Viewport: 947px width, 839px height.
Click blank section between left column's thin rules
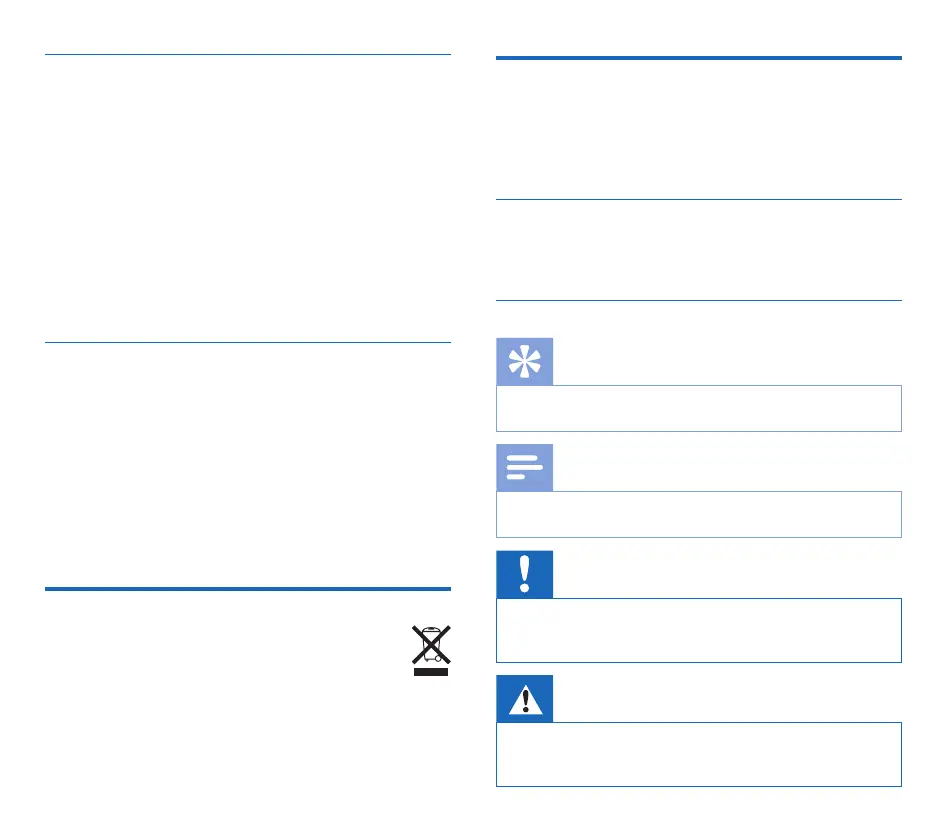click(x=248, y=198)
